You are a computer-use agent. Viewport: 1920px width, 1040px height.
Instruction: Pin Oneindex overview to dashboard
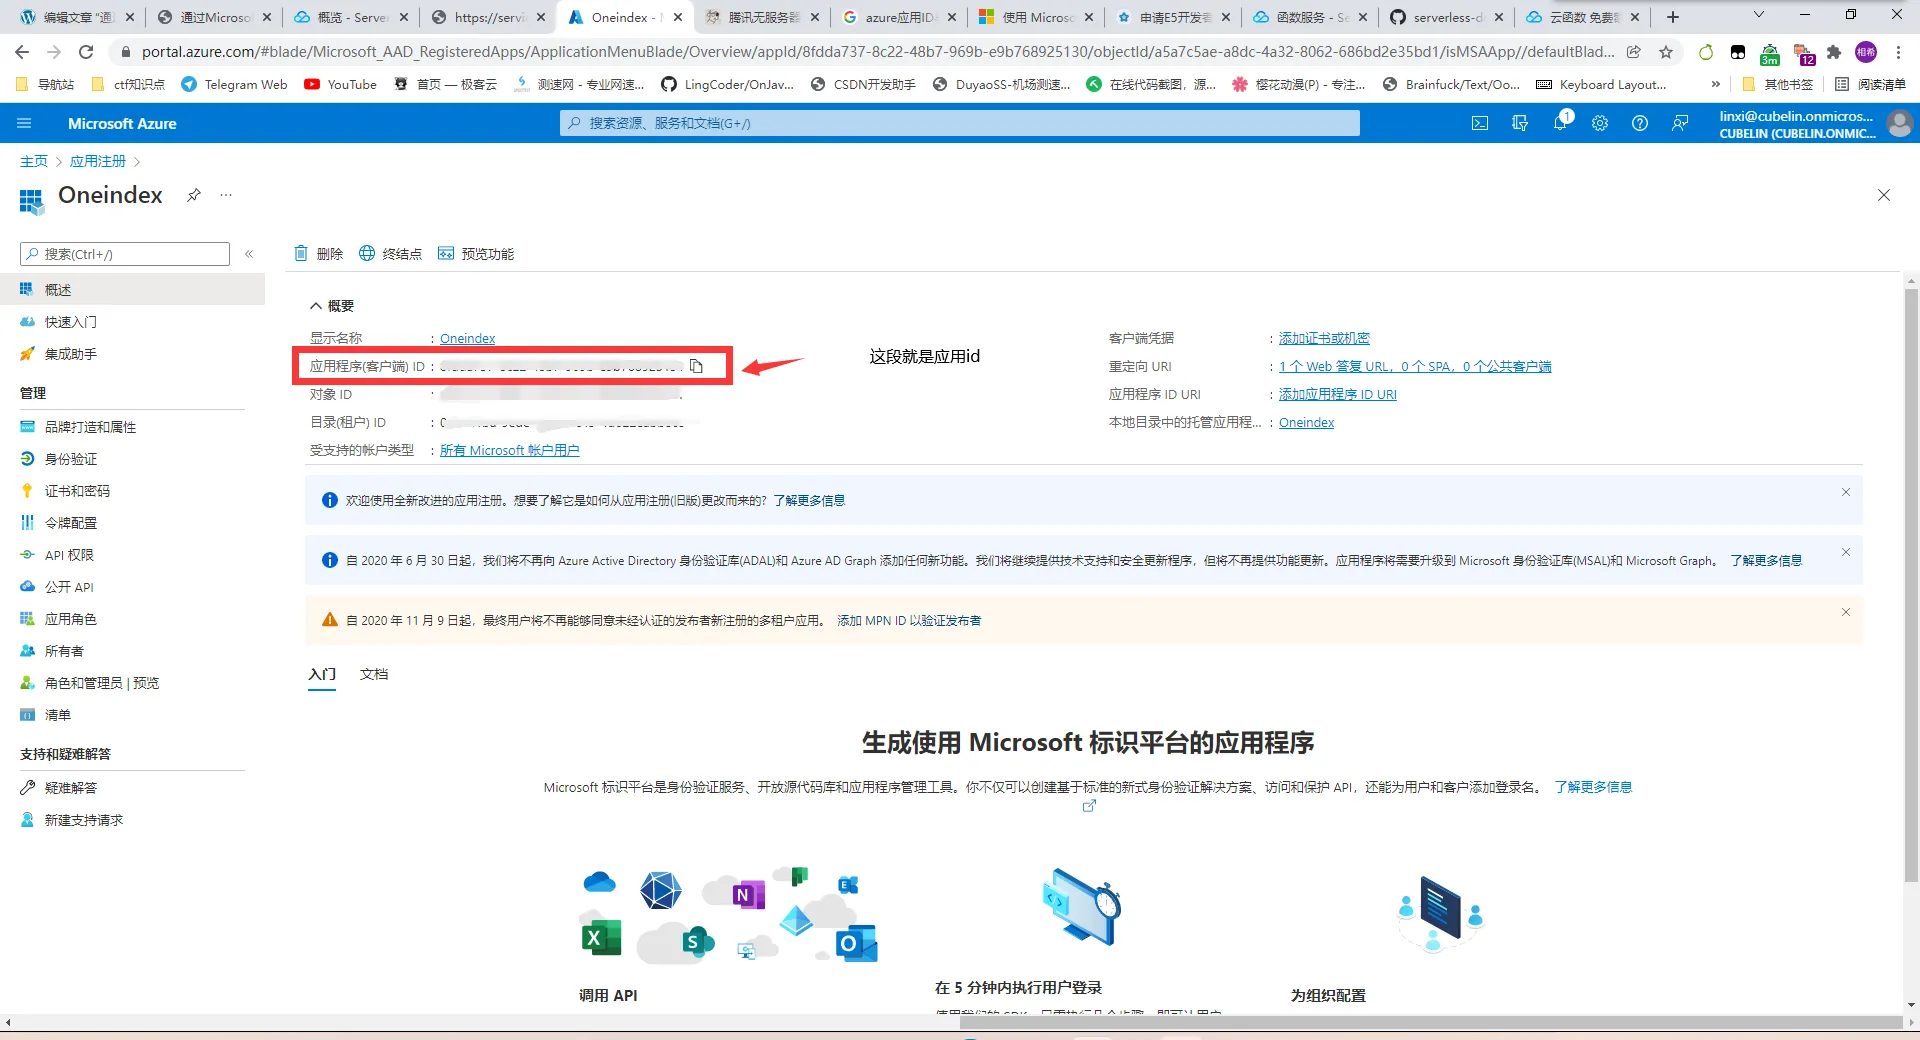click(194, 195)
